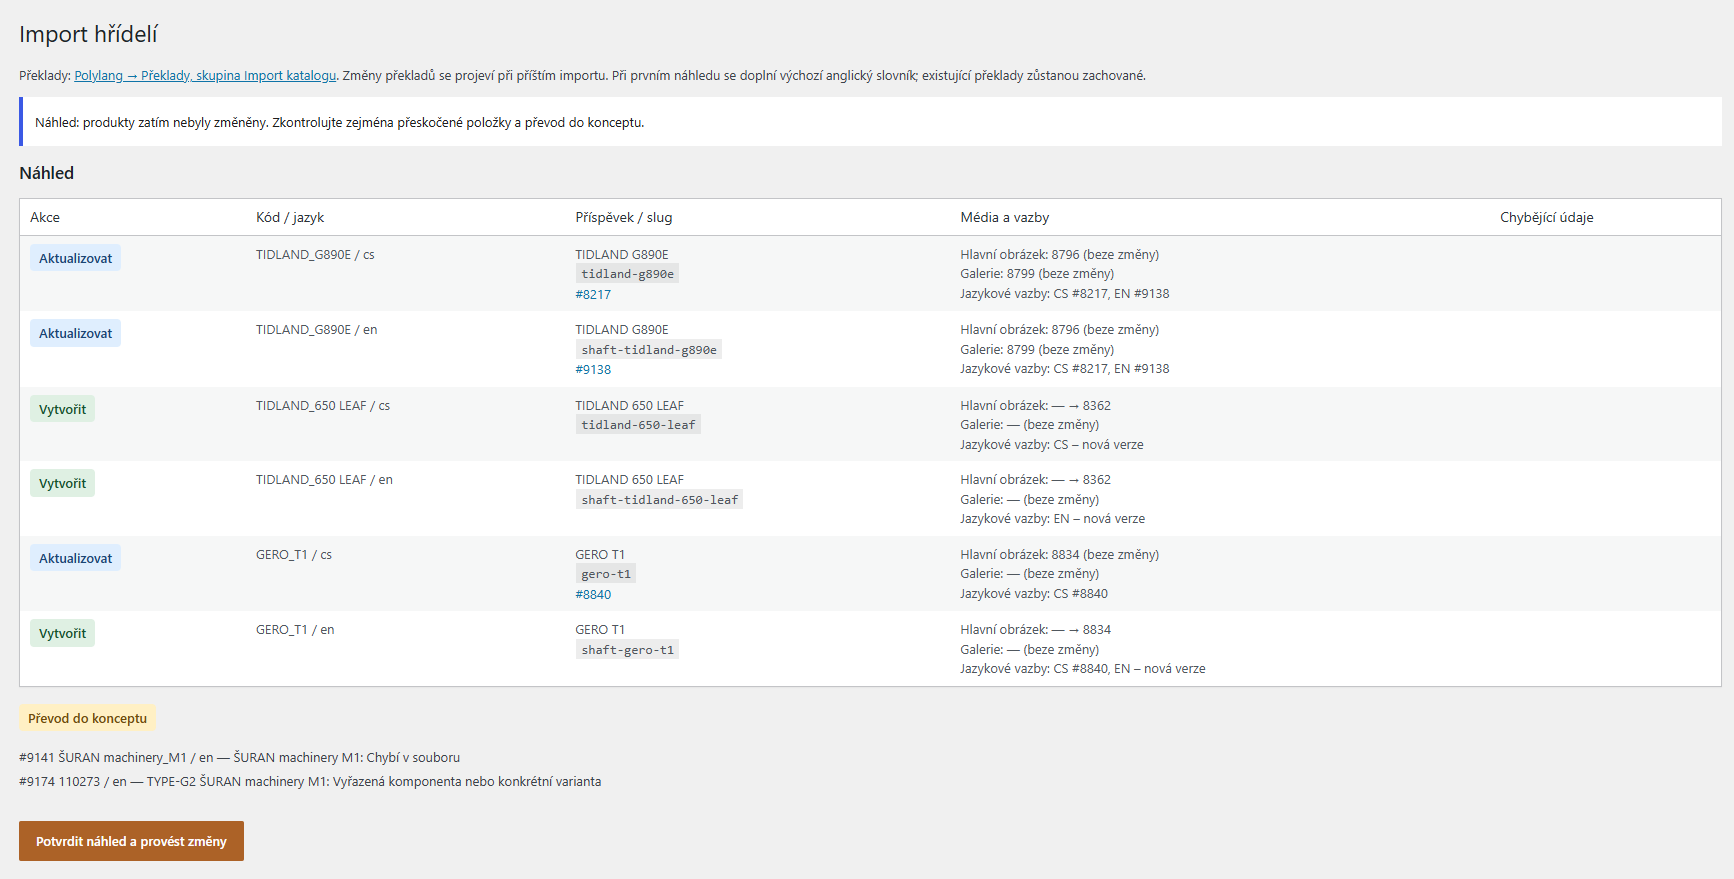Select the code cell GERO_T1 / en
The height and width of the screenshot is (879, 1734).
tap(295, 630)
